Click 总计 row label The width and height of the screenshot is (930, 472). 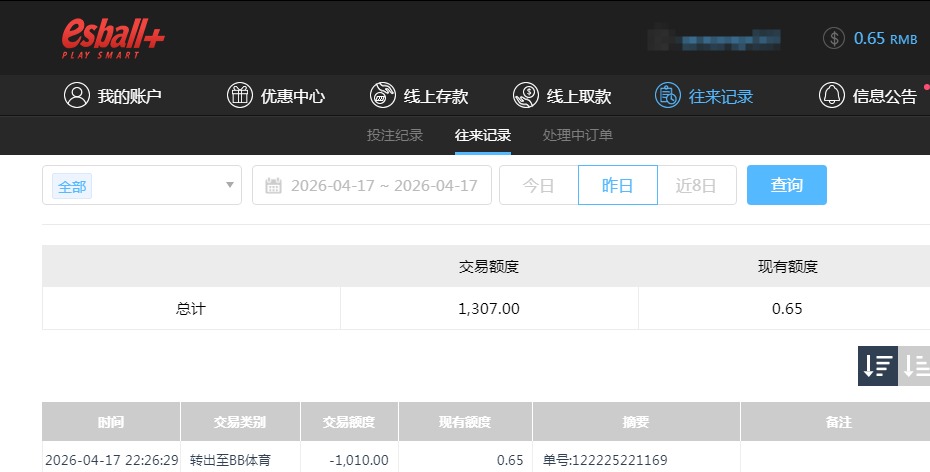point(190,308)
